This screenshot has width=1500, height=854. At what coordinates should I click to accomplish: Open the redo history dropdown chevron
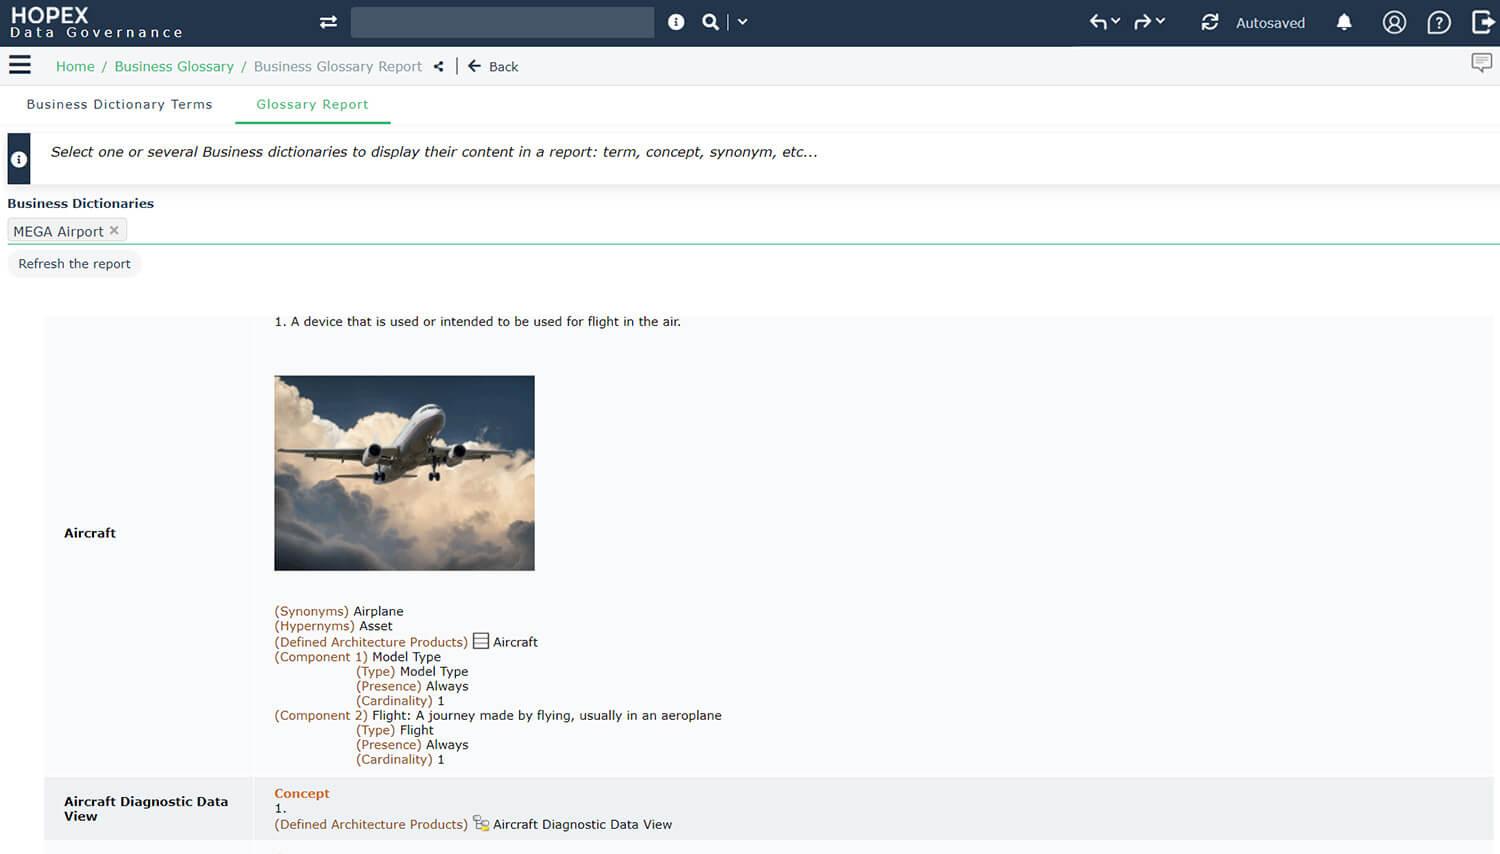coord(1161,21)
